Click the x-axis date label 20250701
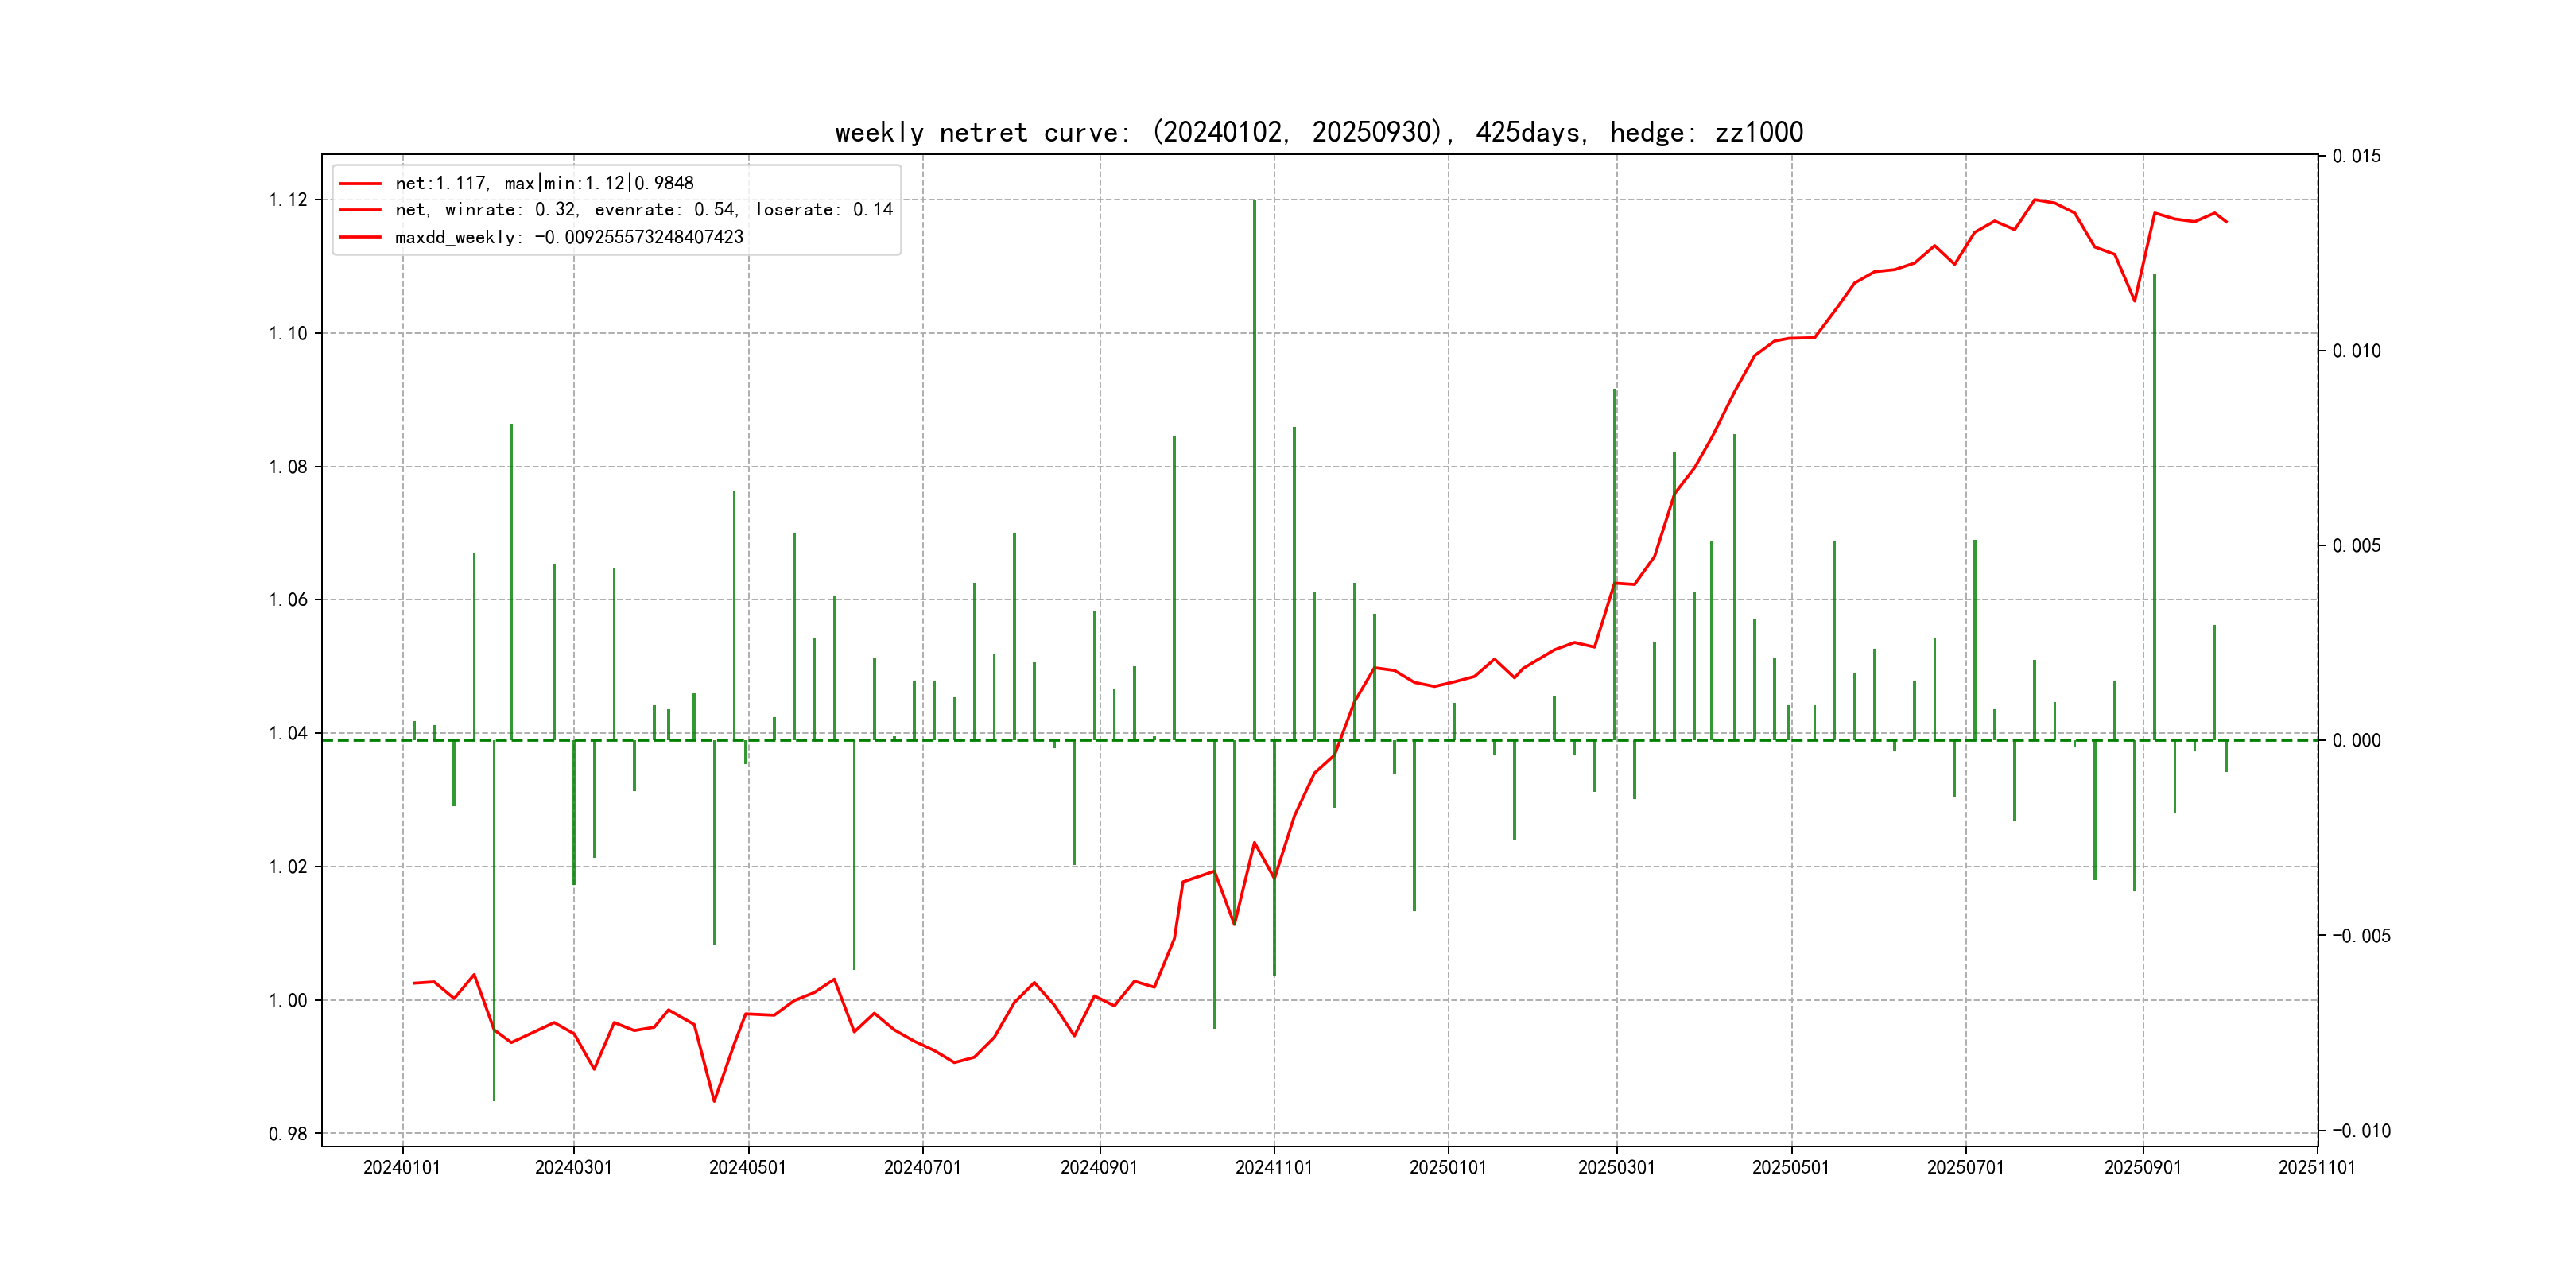Image resolution: width=2576 pixels, height=1288 pixels. click(x=1965, y=1168)
